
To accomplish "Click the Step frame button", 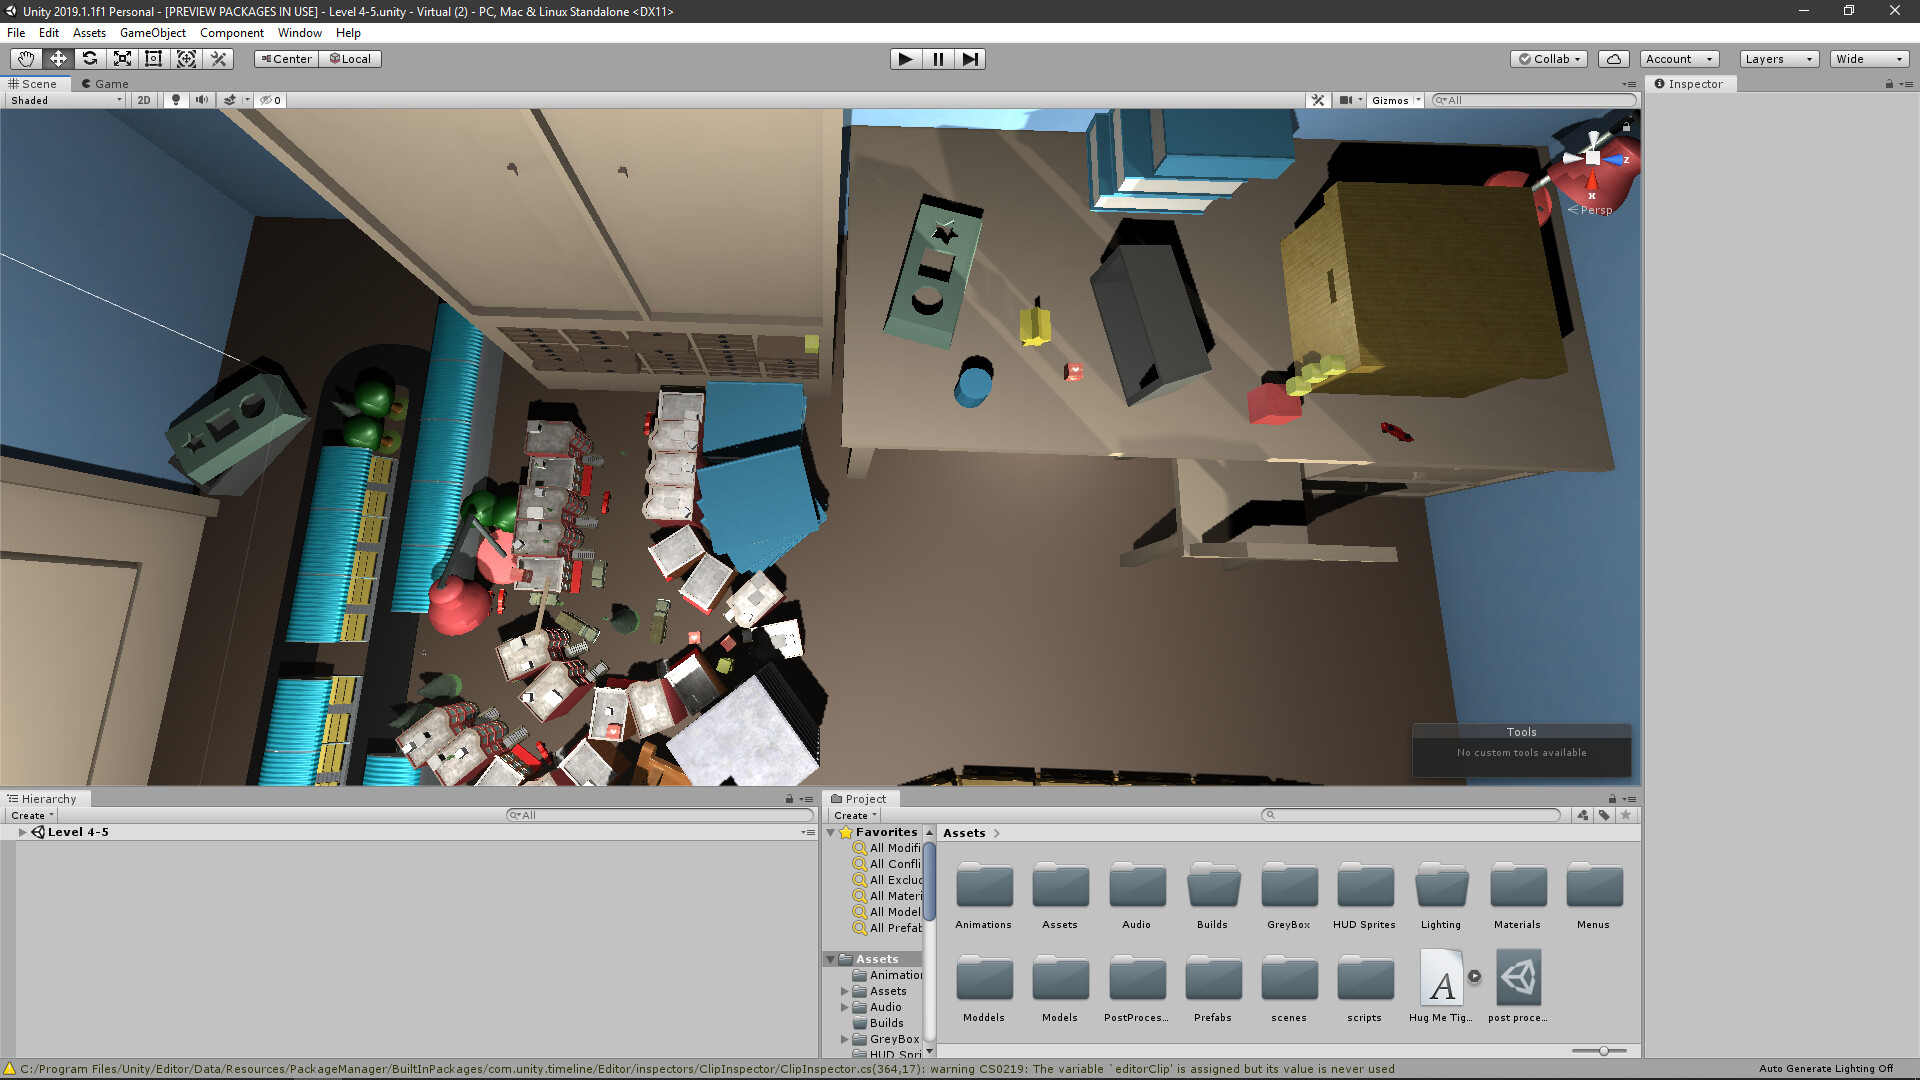I will (970, 59).
